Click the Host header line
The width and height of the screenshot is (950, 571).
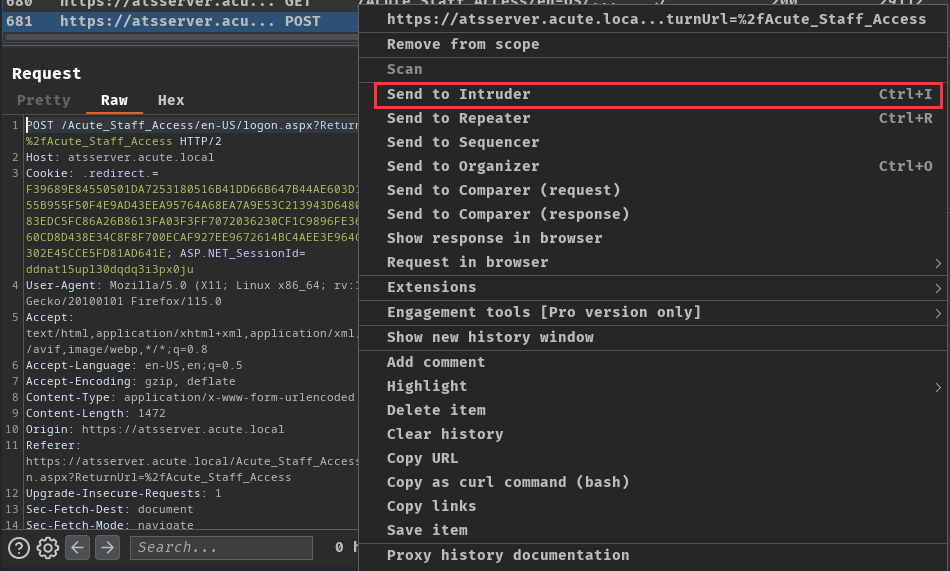tap(120, 158)
